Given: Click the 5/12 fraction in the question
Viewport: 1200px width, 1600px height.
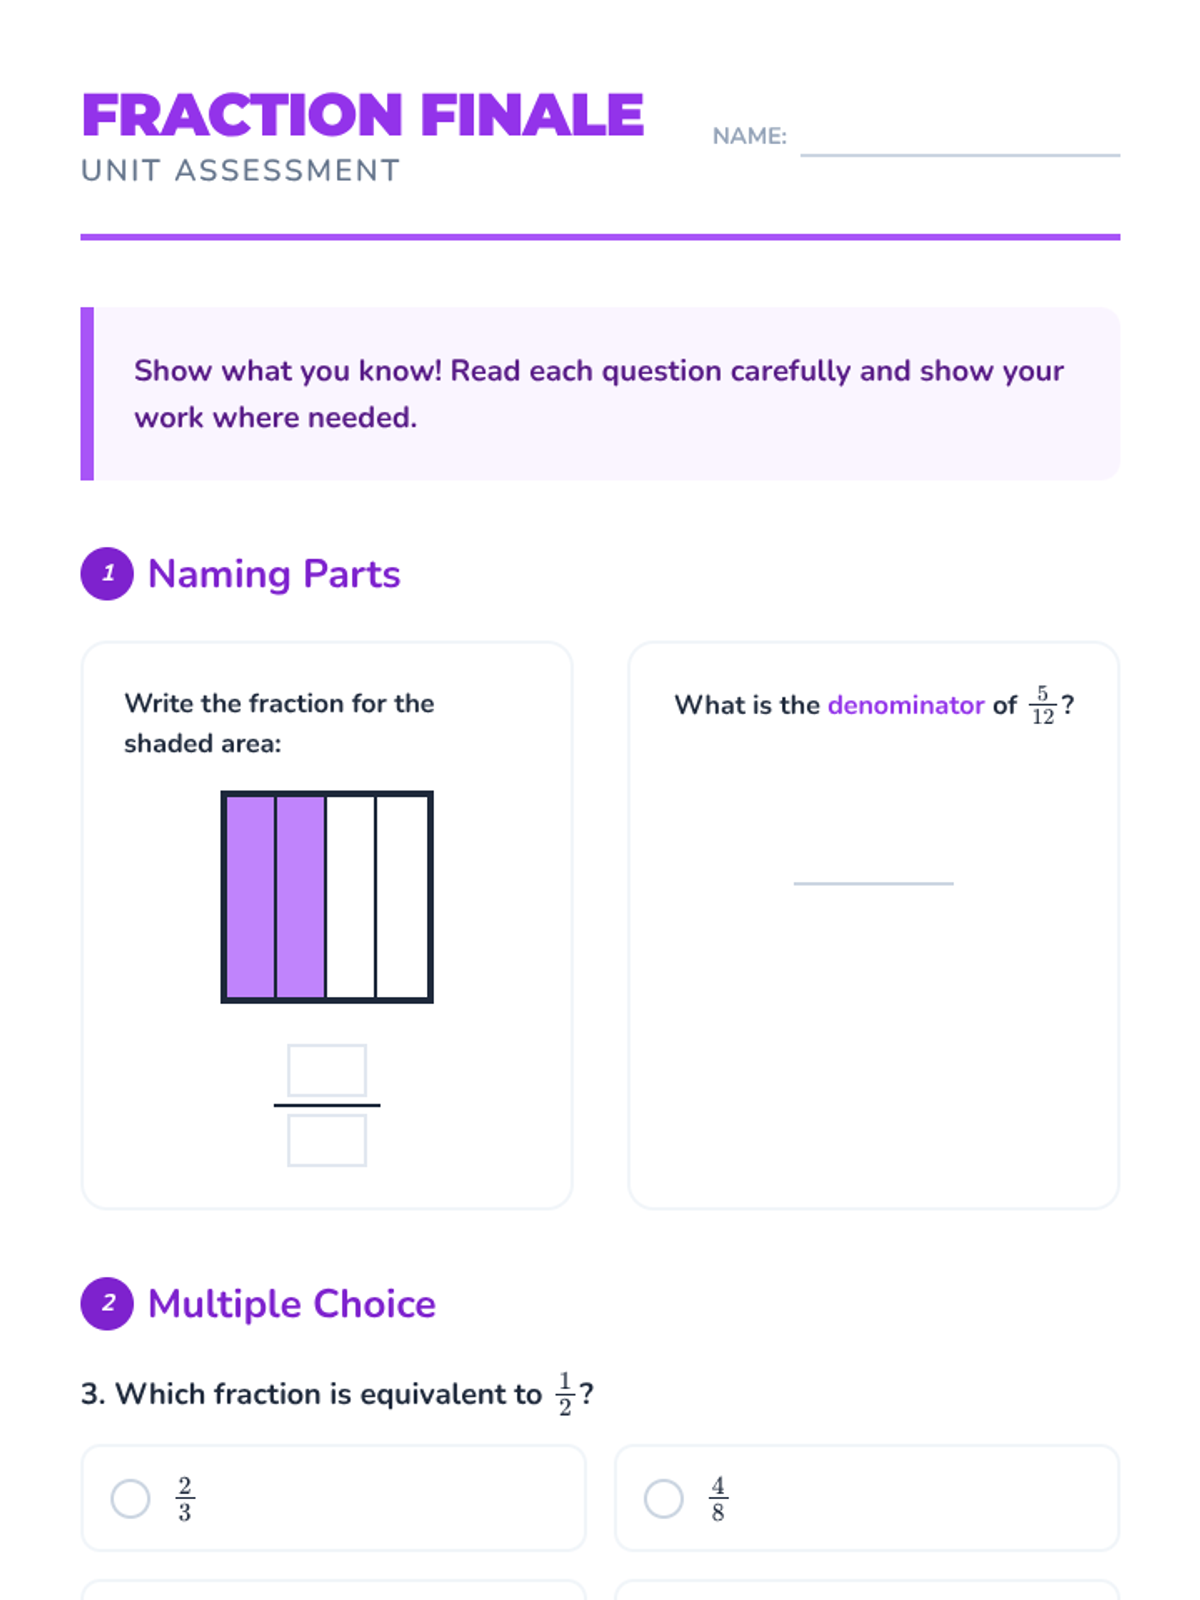Looking at the screenshot, I should [1042, 705].
